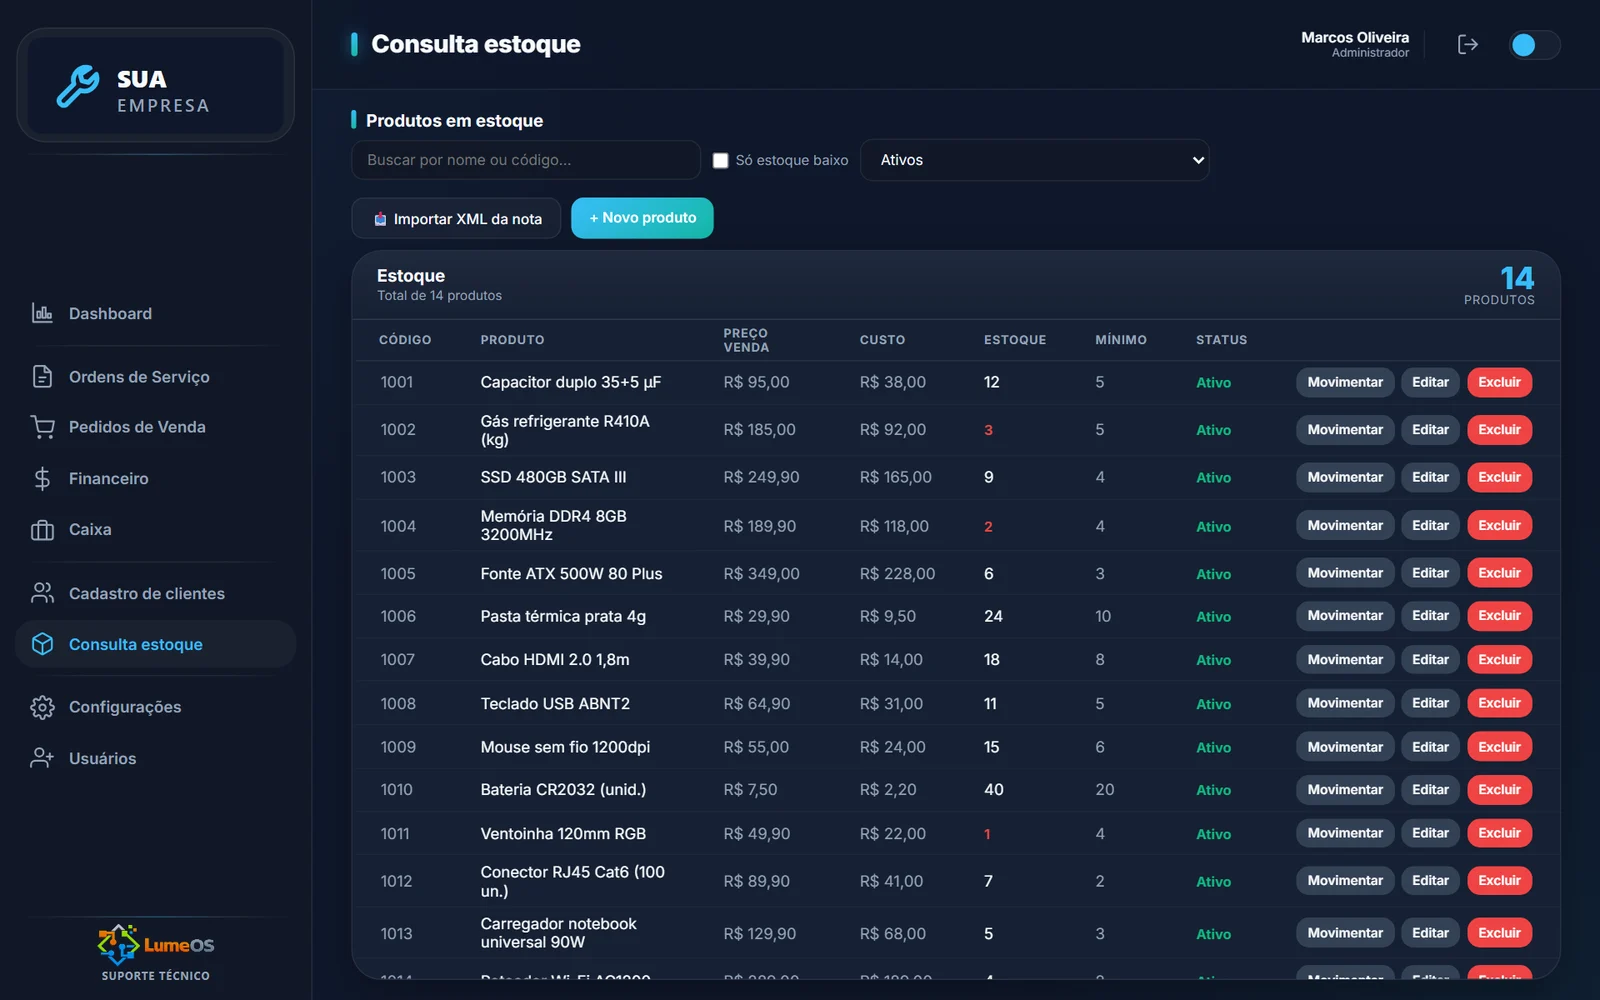Click the Importar XML da nota button

(456, 218)
